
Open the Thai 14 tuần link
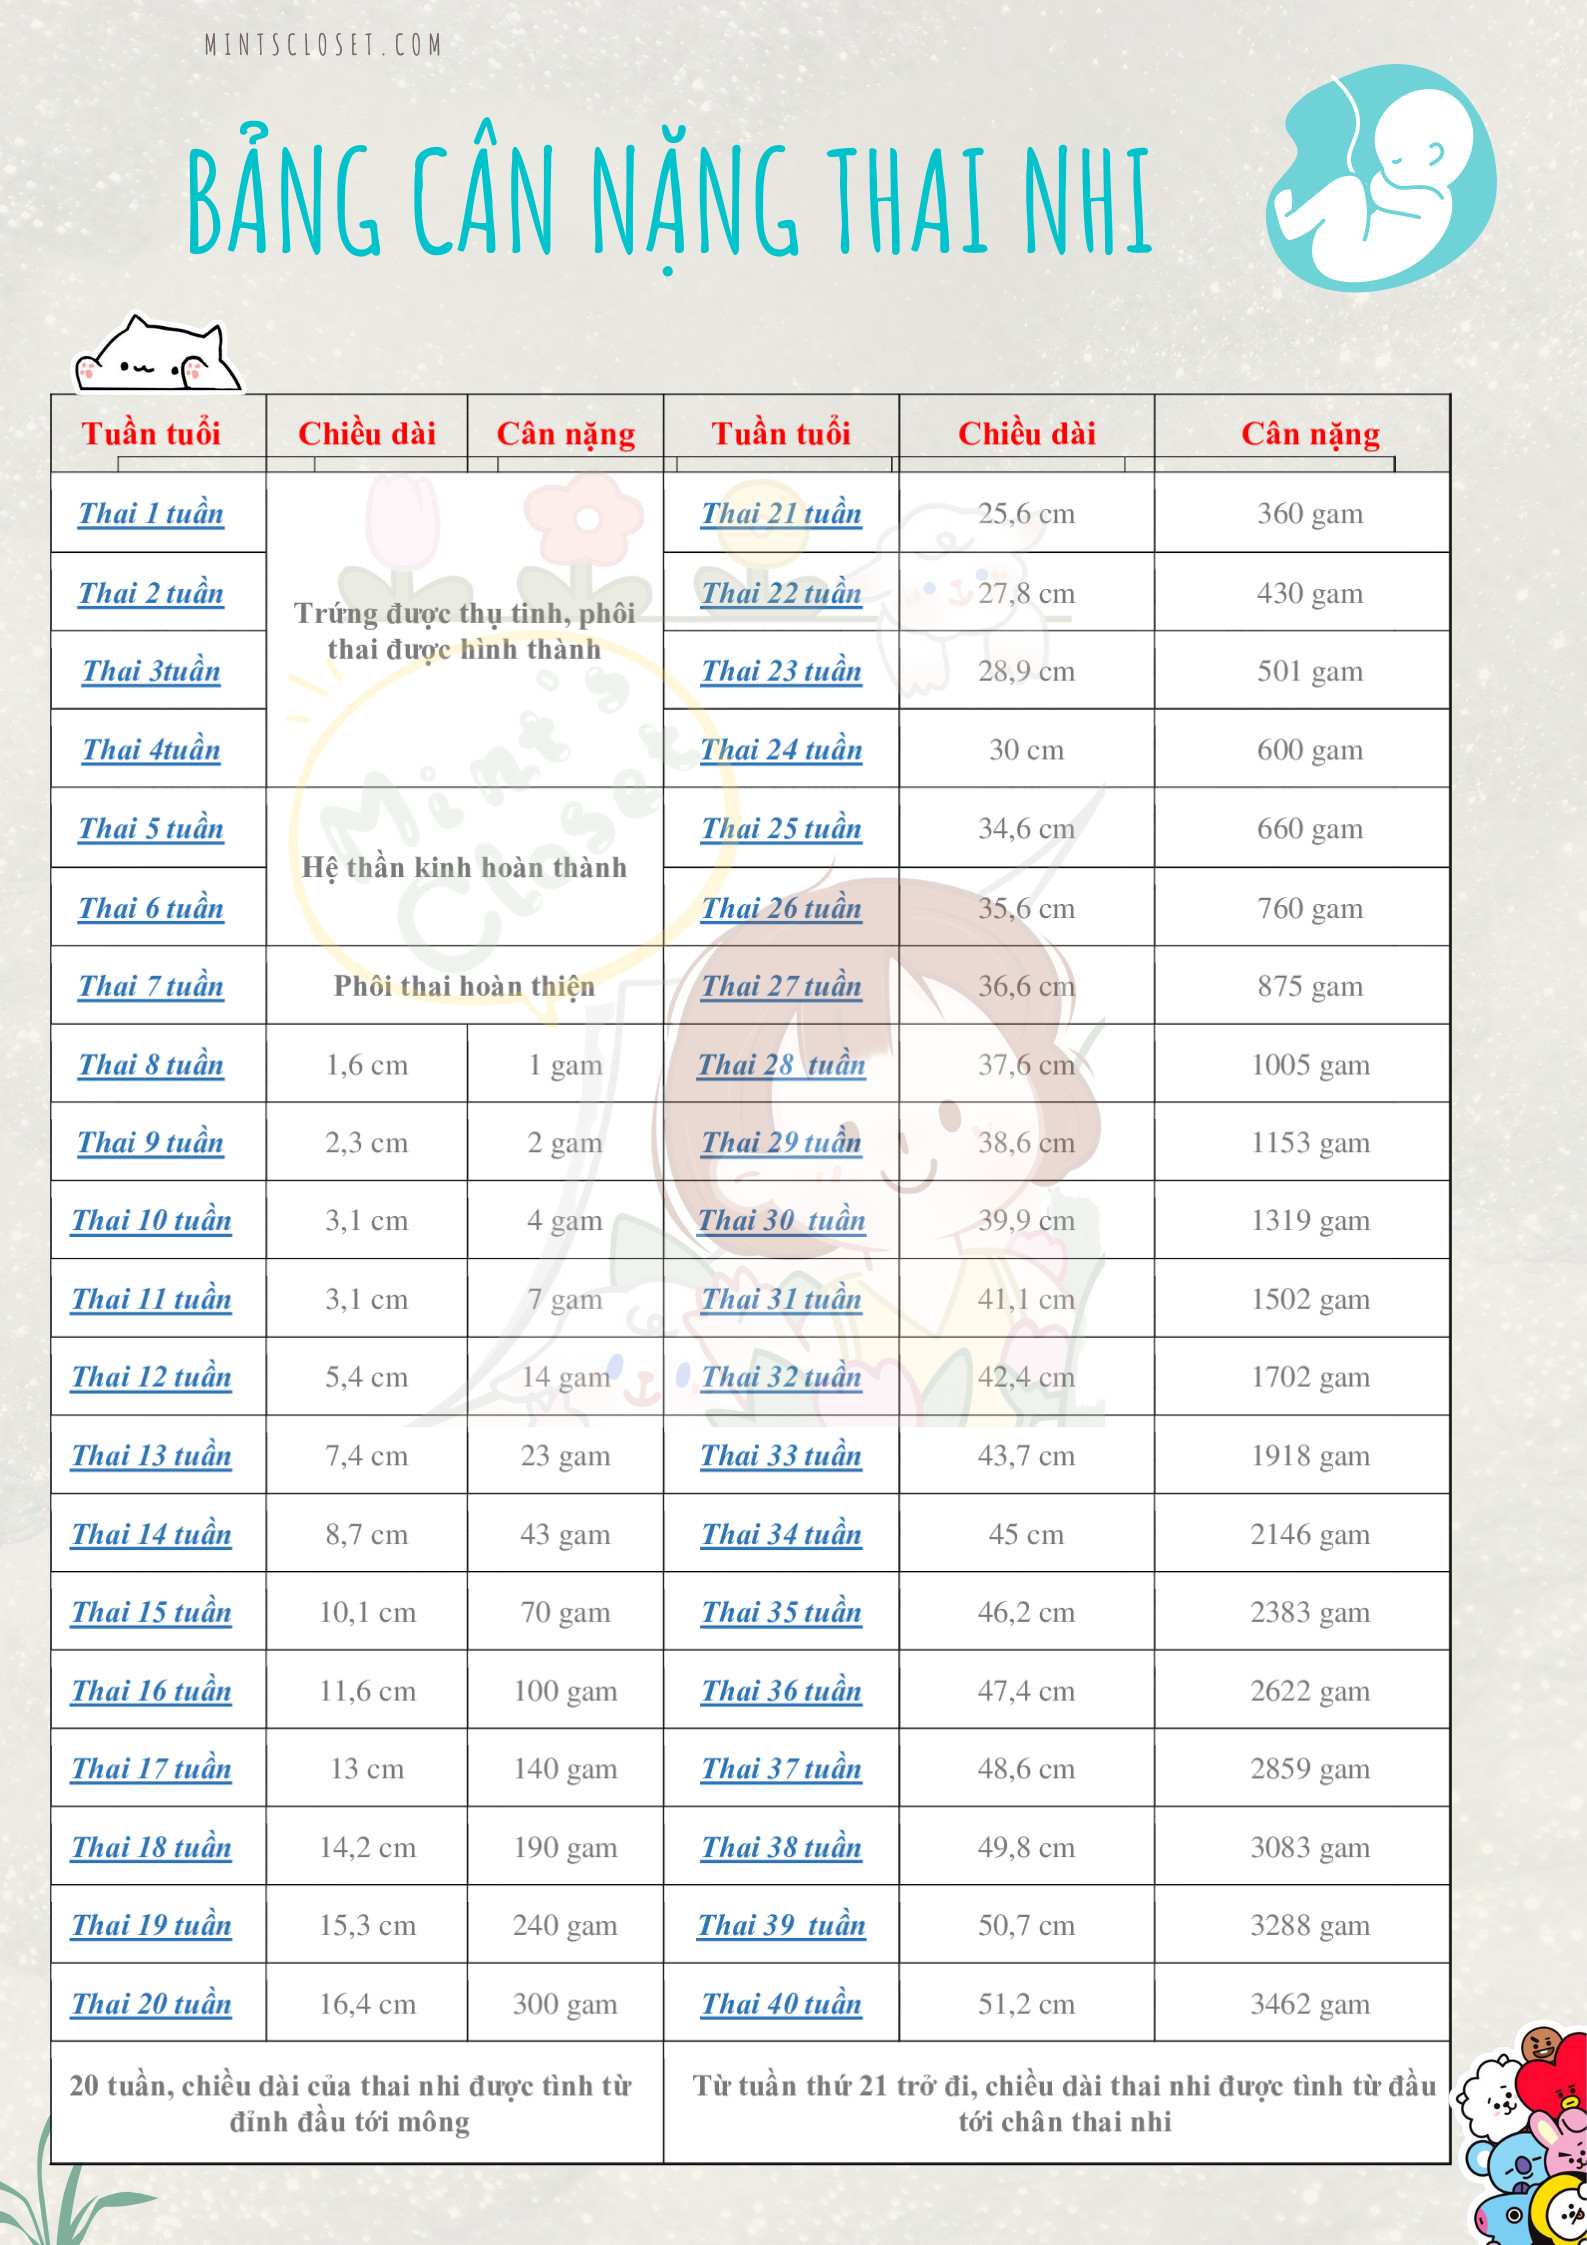(x=151, y=1535)
